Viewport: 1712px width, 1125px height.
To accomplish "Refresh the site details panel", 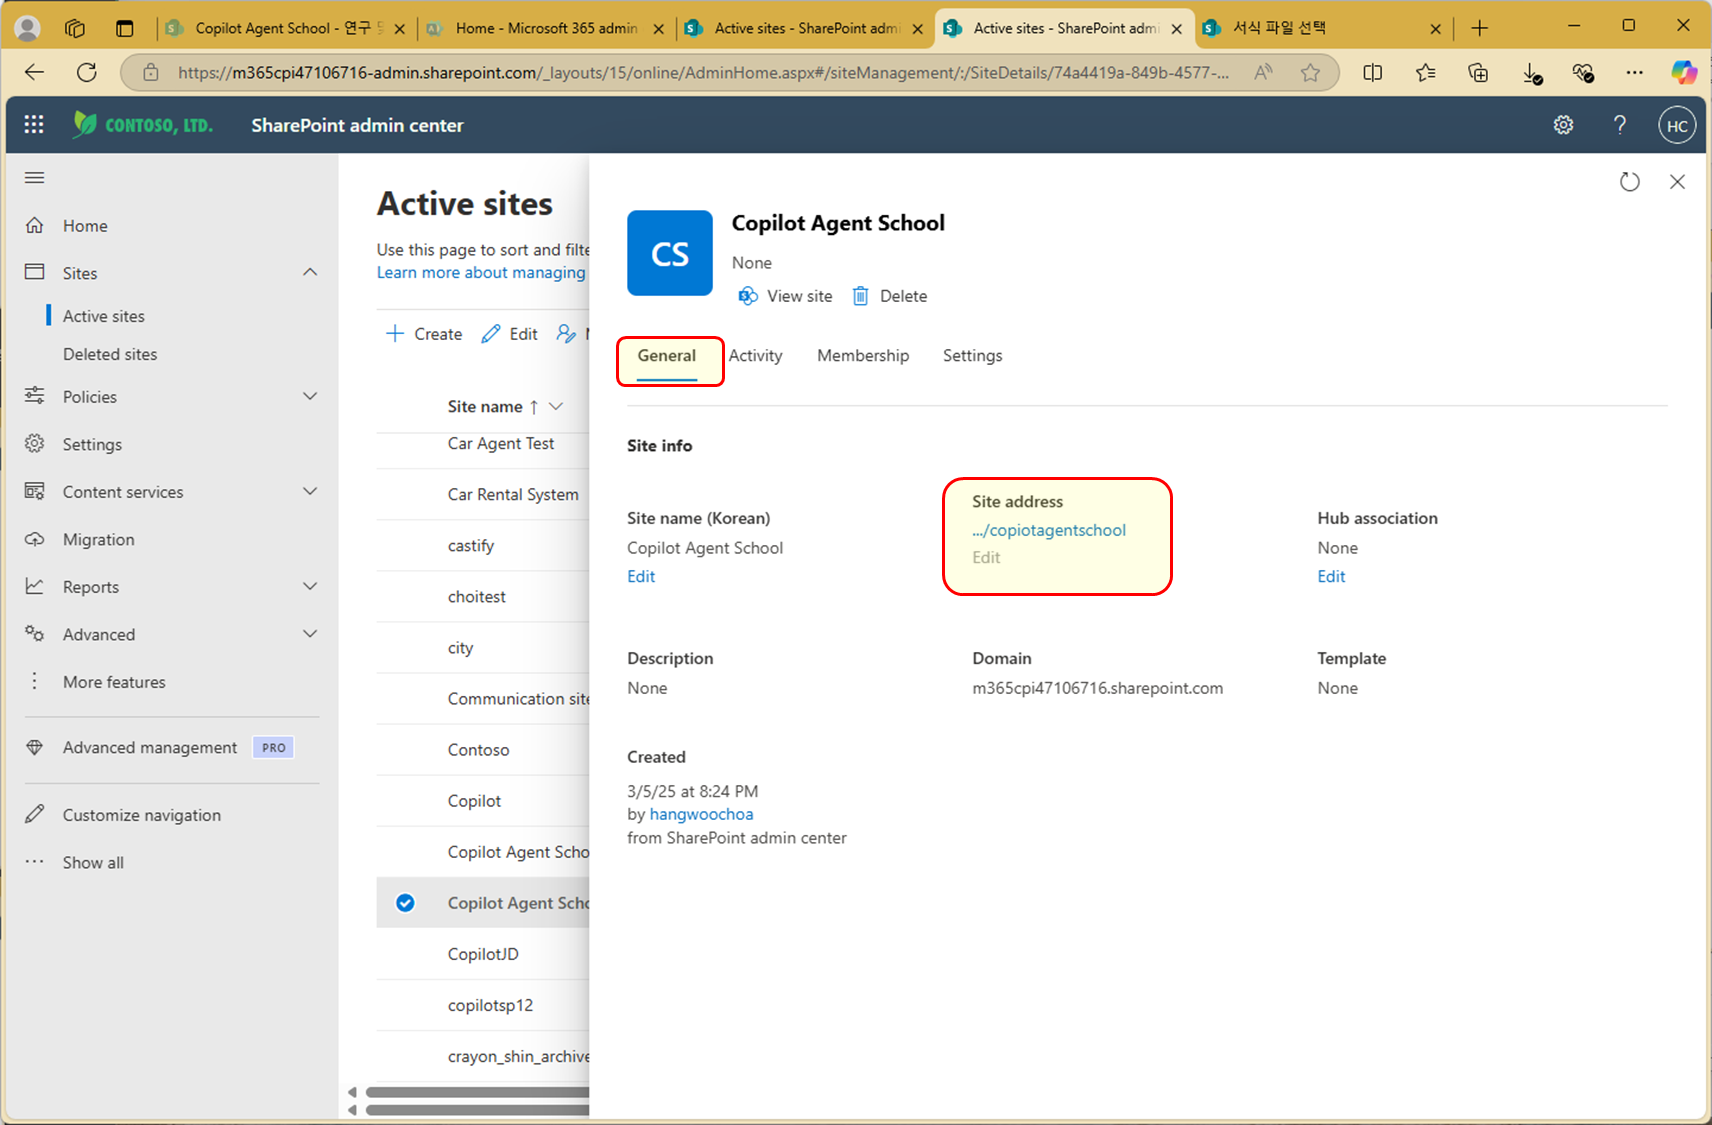I will pyautogui.click(x=1630, y=182).
